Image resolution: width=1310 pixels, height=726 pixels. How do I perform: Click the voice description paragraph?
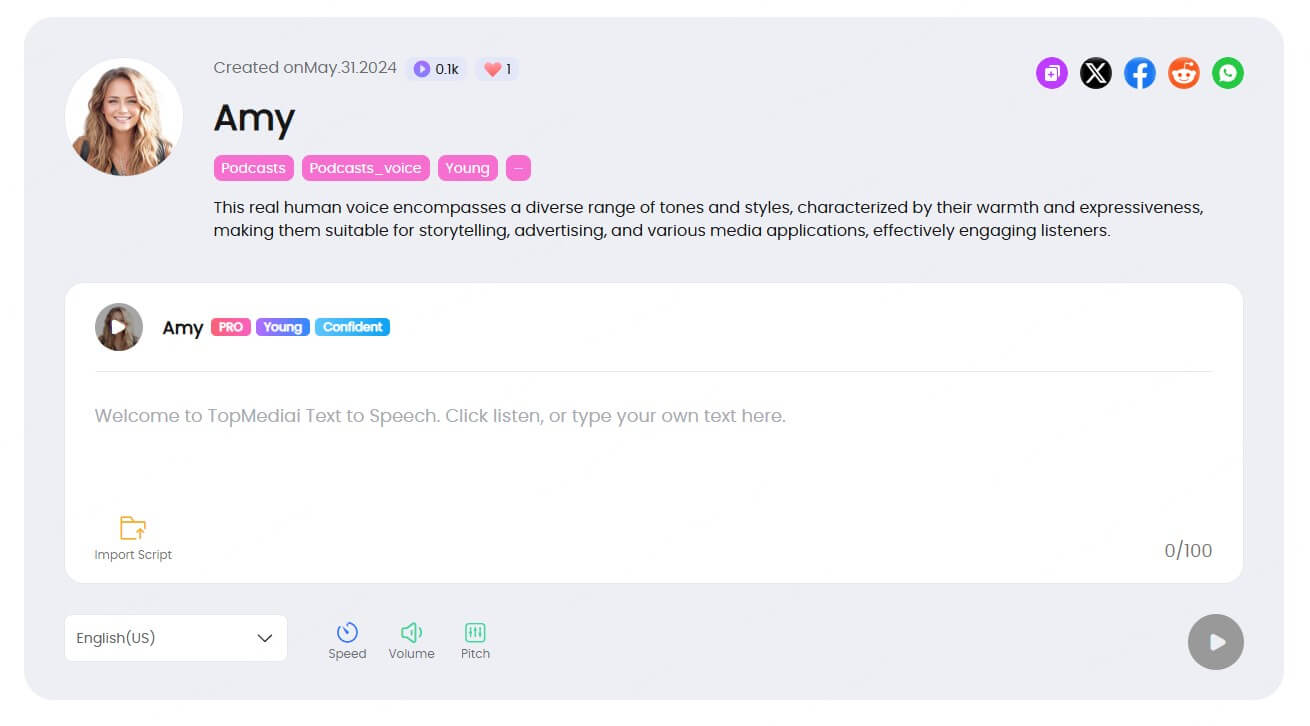pyautogui.click(x=708, y=219)
